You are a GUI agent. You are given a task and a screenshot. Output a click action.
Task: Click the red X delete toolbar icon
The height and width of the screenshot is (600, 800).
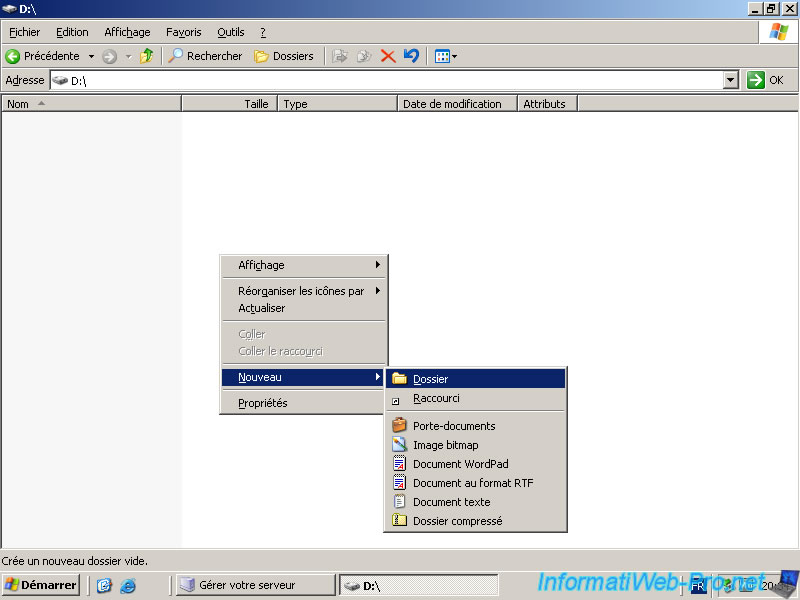click(388, 56)
